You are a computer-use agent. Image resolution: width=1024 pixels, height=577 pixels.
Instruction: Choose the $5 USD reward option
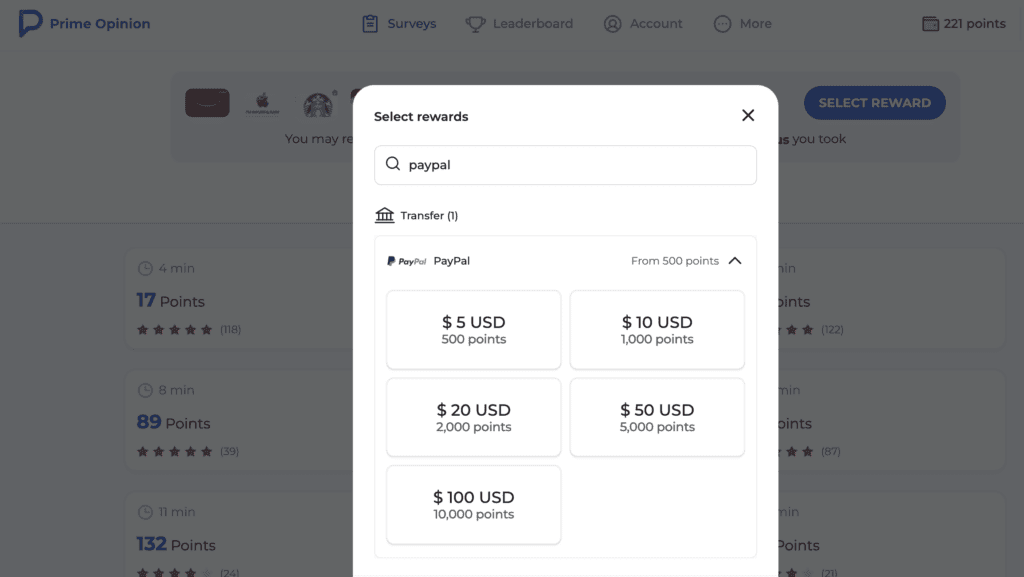pyautogui.click(x=473, y=330)
